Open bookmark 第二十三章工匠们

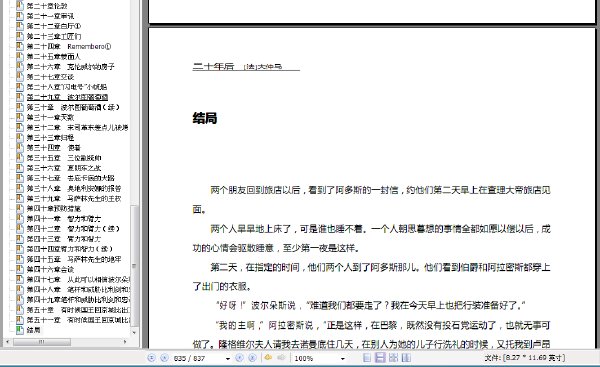click(54, 36)
